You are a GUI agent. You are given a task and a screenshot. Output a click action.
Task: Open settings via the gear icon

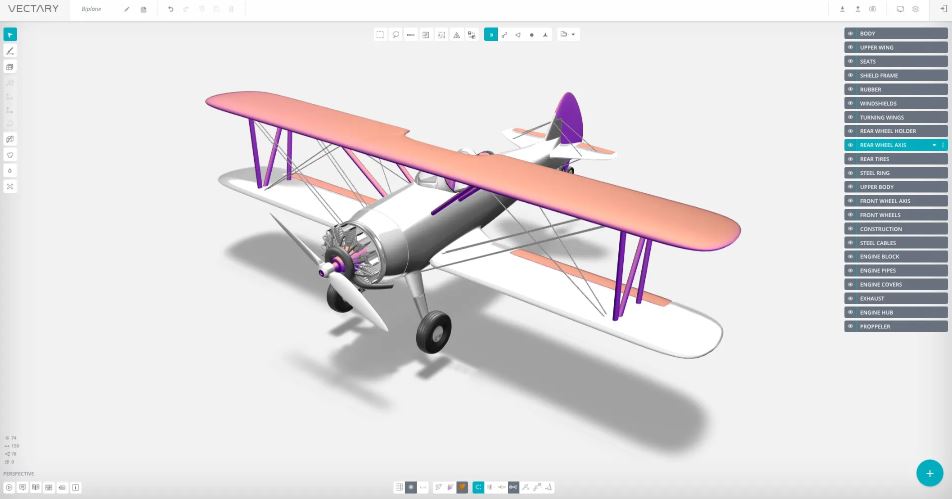coord(916,9)
